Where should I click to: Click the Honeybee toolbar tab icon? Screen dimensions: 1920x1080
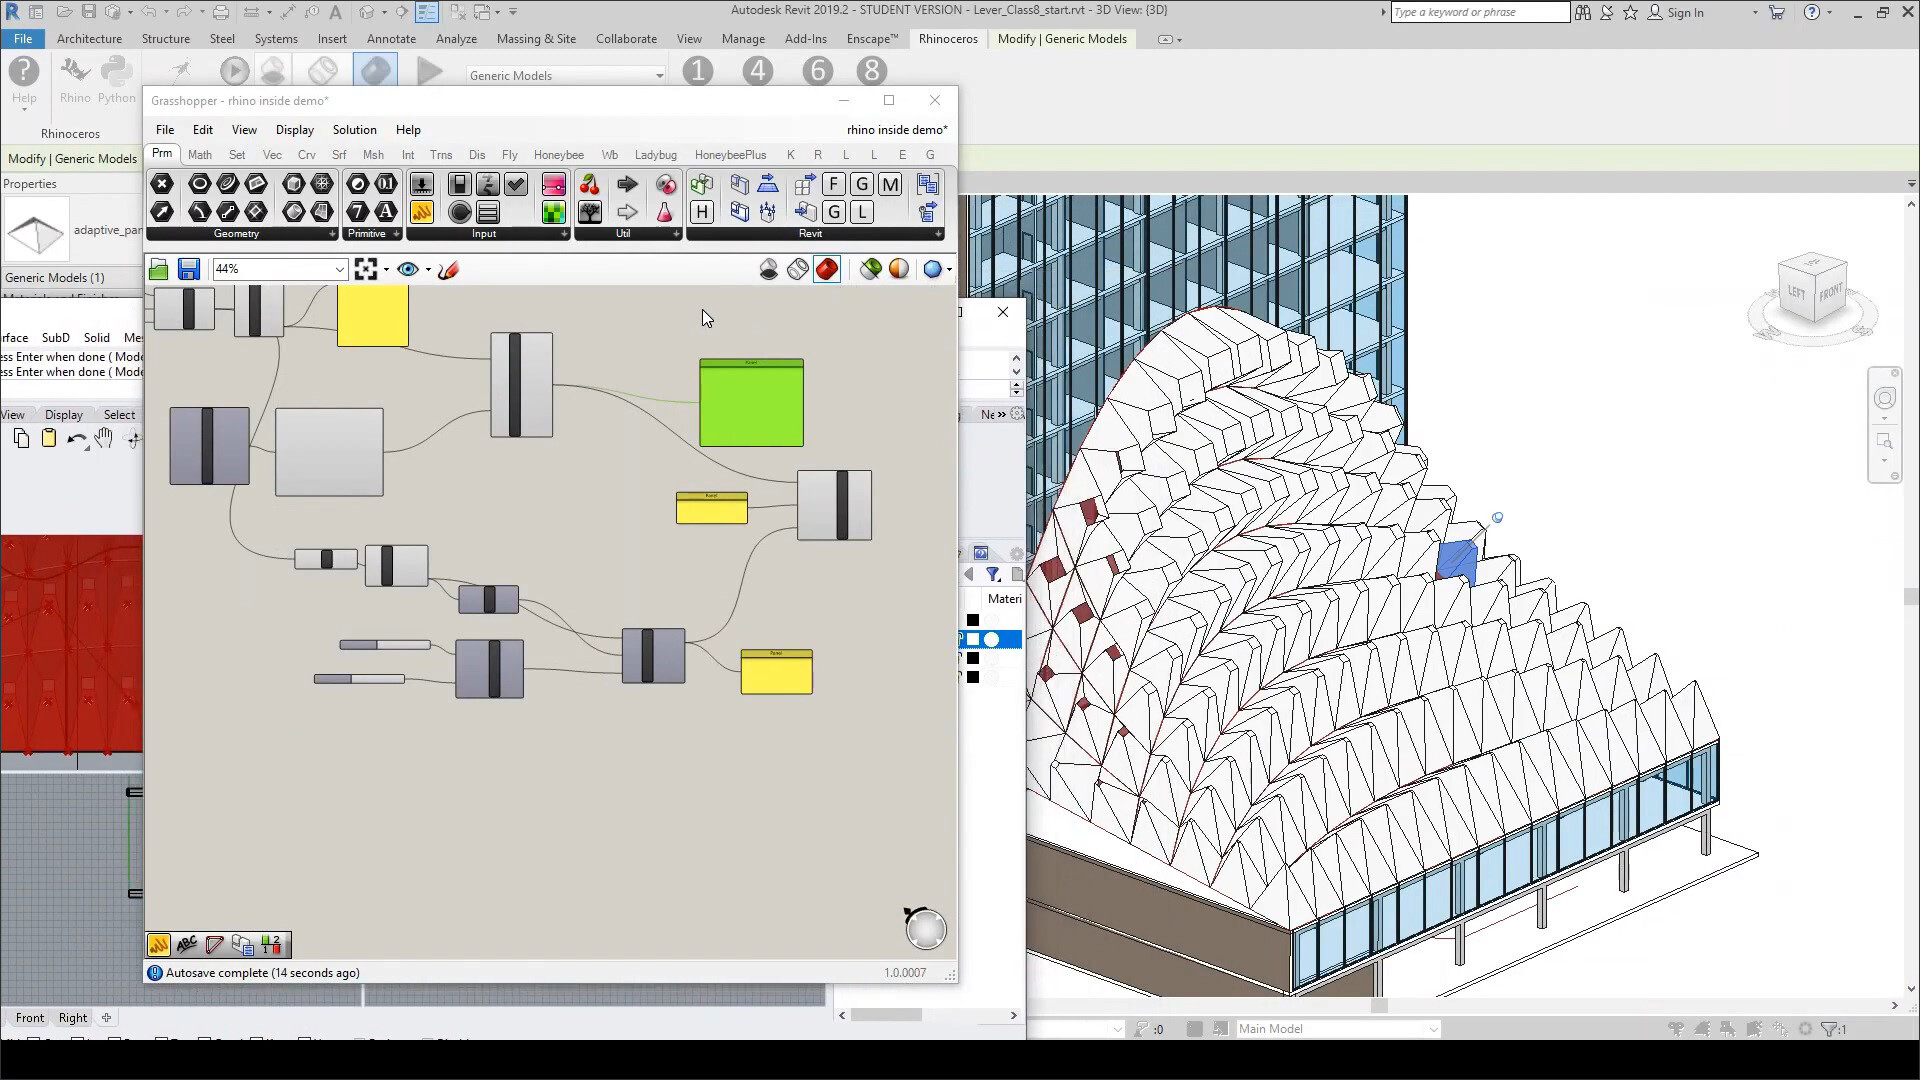556,154
